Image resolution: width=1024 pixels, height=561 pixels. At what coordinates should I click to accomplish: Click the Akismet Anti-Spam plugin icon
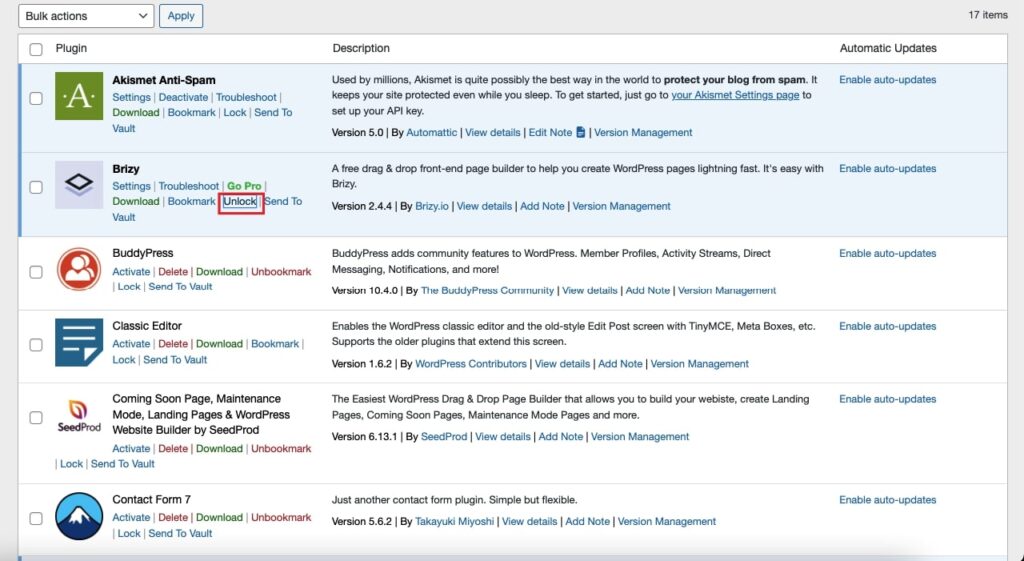pos(79,96)
